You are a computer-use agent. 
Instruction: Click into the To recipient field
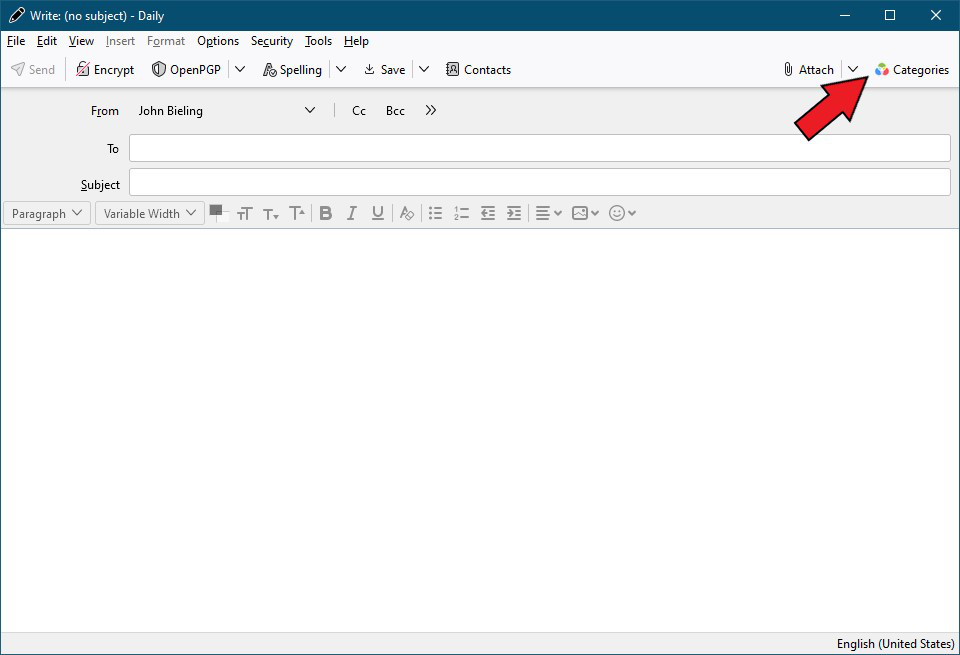pyautogui.click(x=539, y=148)
